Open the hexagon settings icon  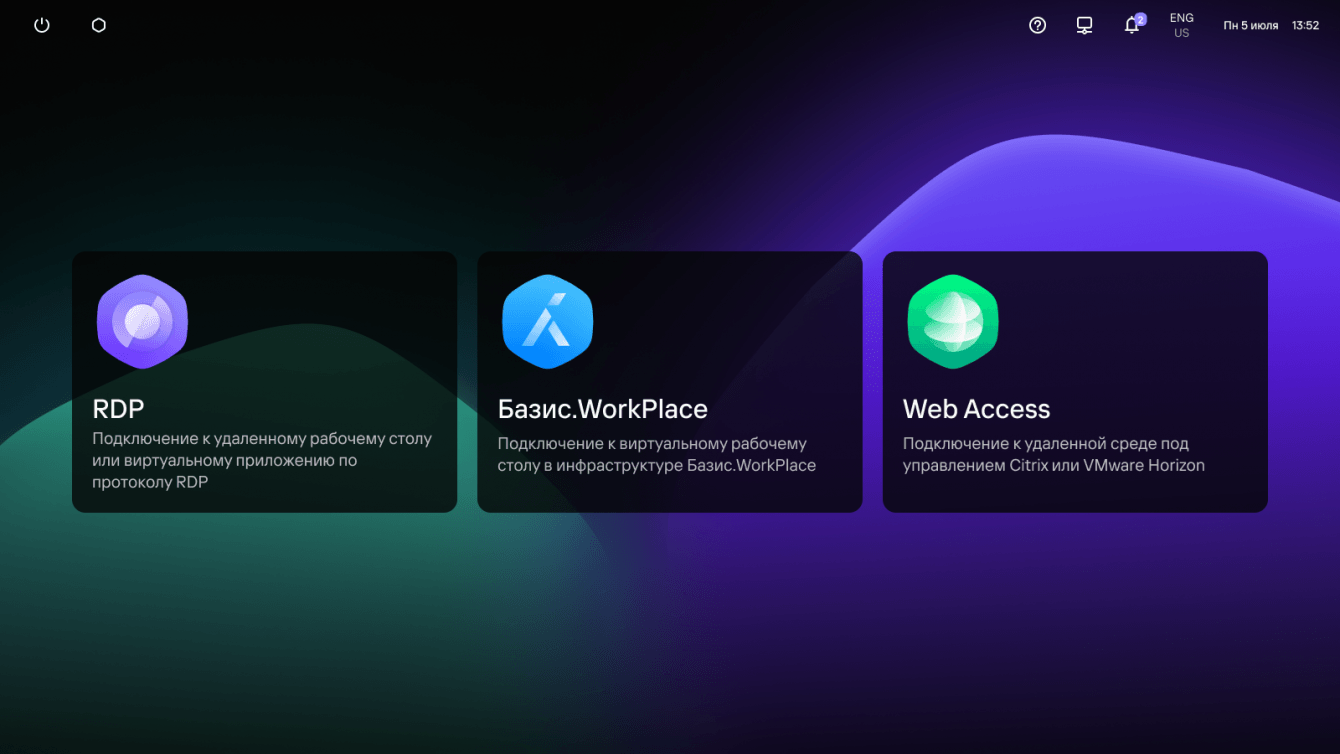(x=98, y=25)
